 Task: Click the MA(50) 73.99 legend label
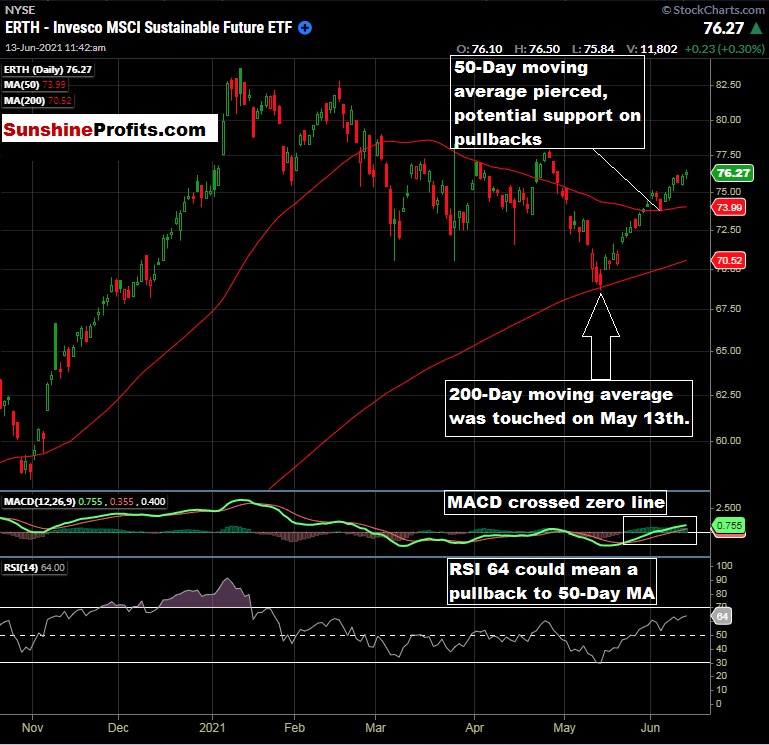coord(34,85)
